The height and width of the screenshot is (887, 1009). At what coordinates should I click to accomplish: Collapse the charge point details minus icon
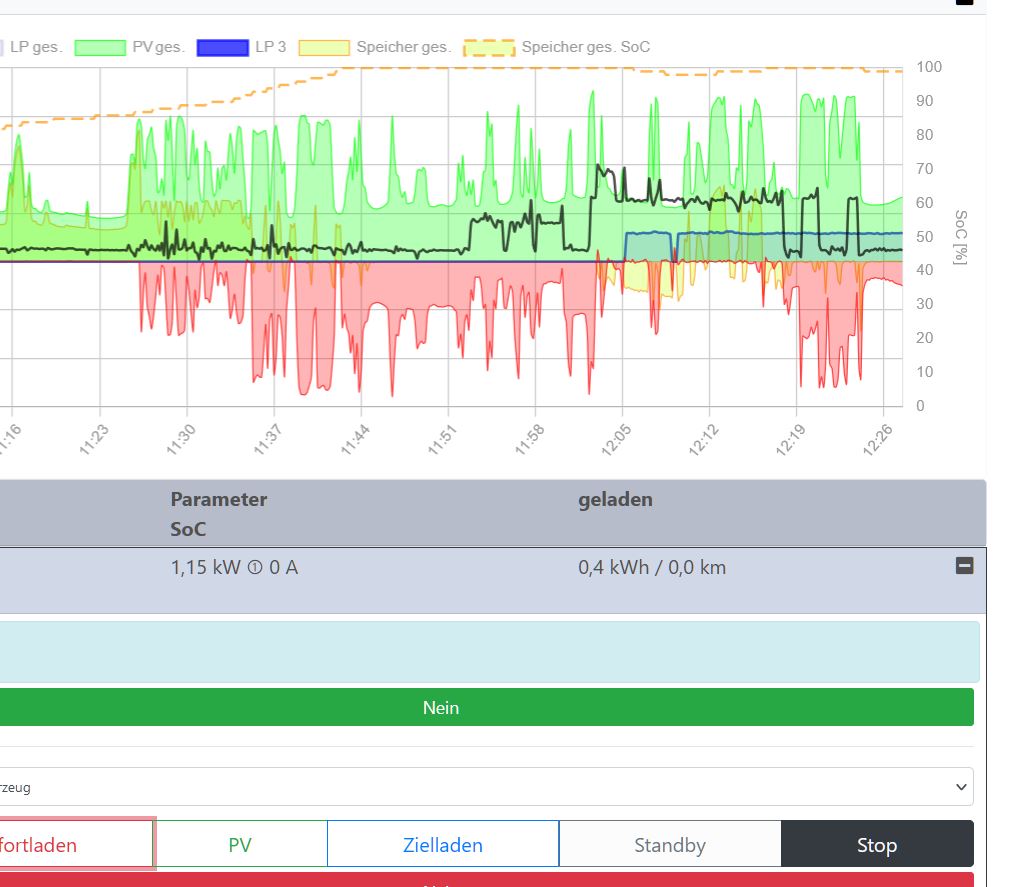[x=964, y=566]
